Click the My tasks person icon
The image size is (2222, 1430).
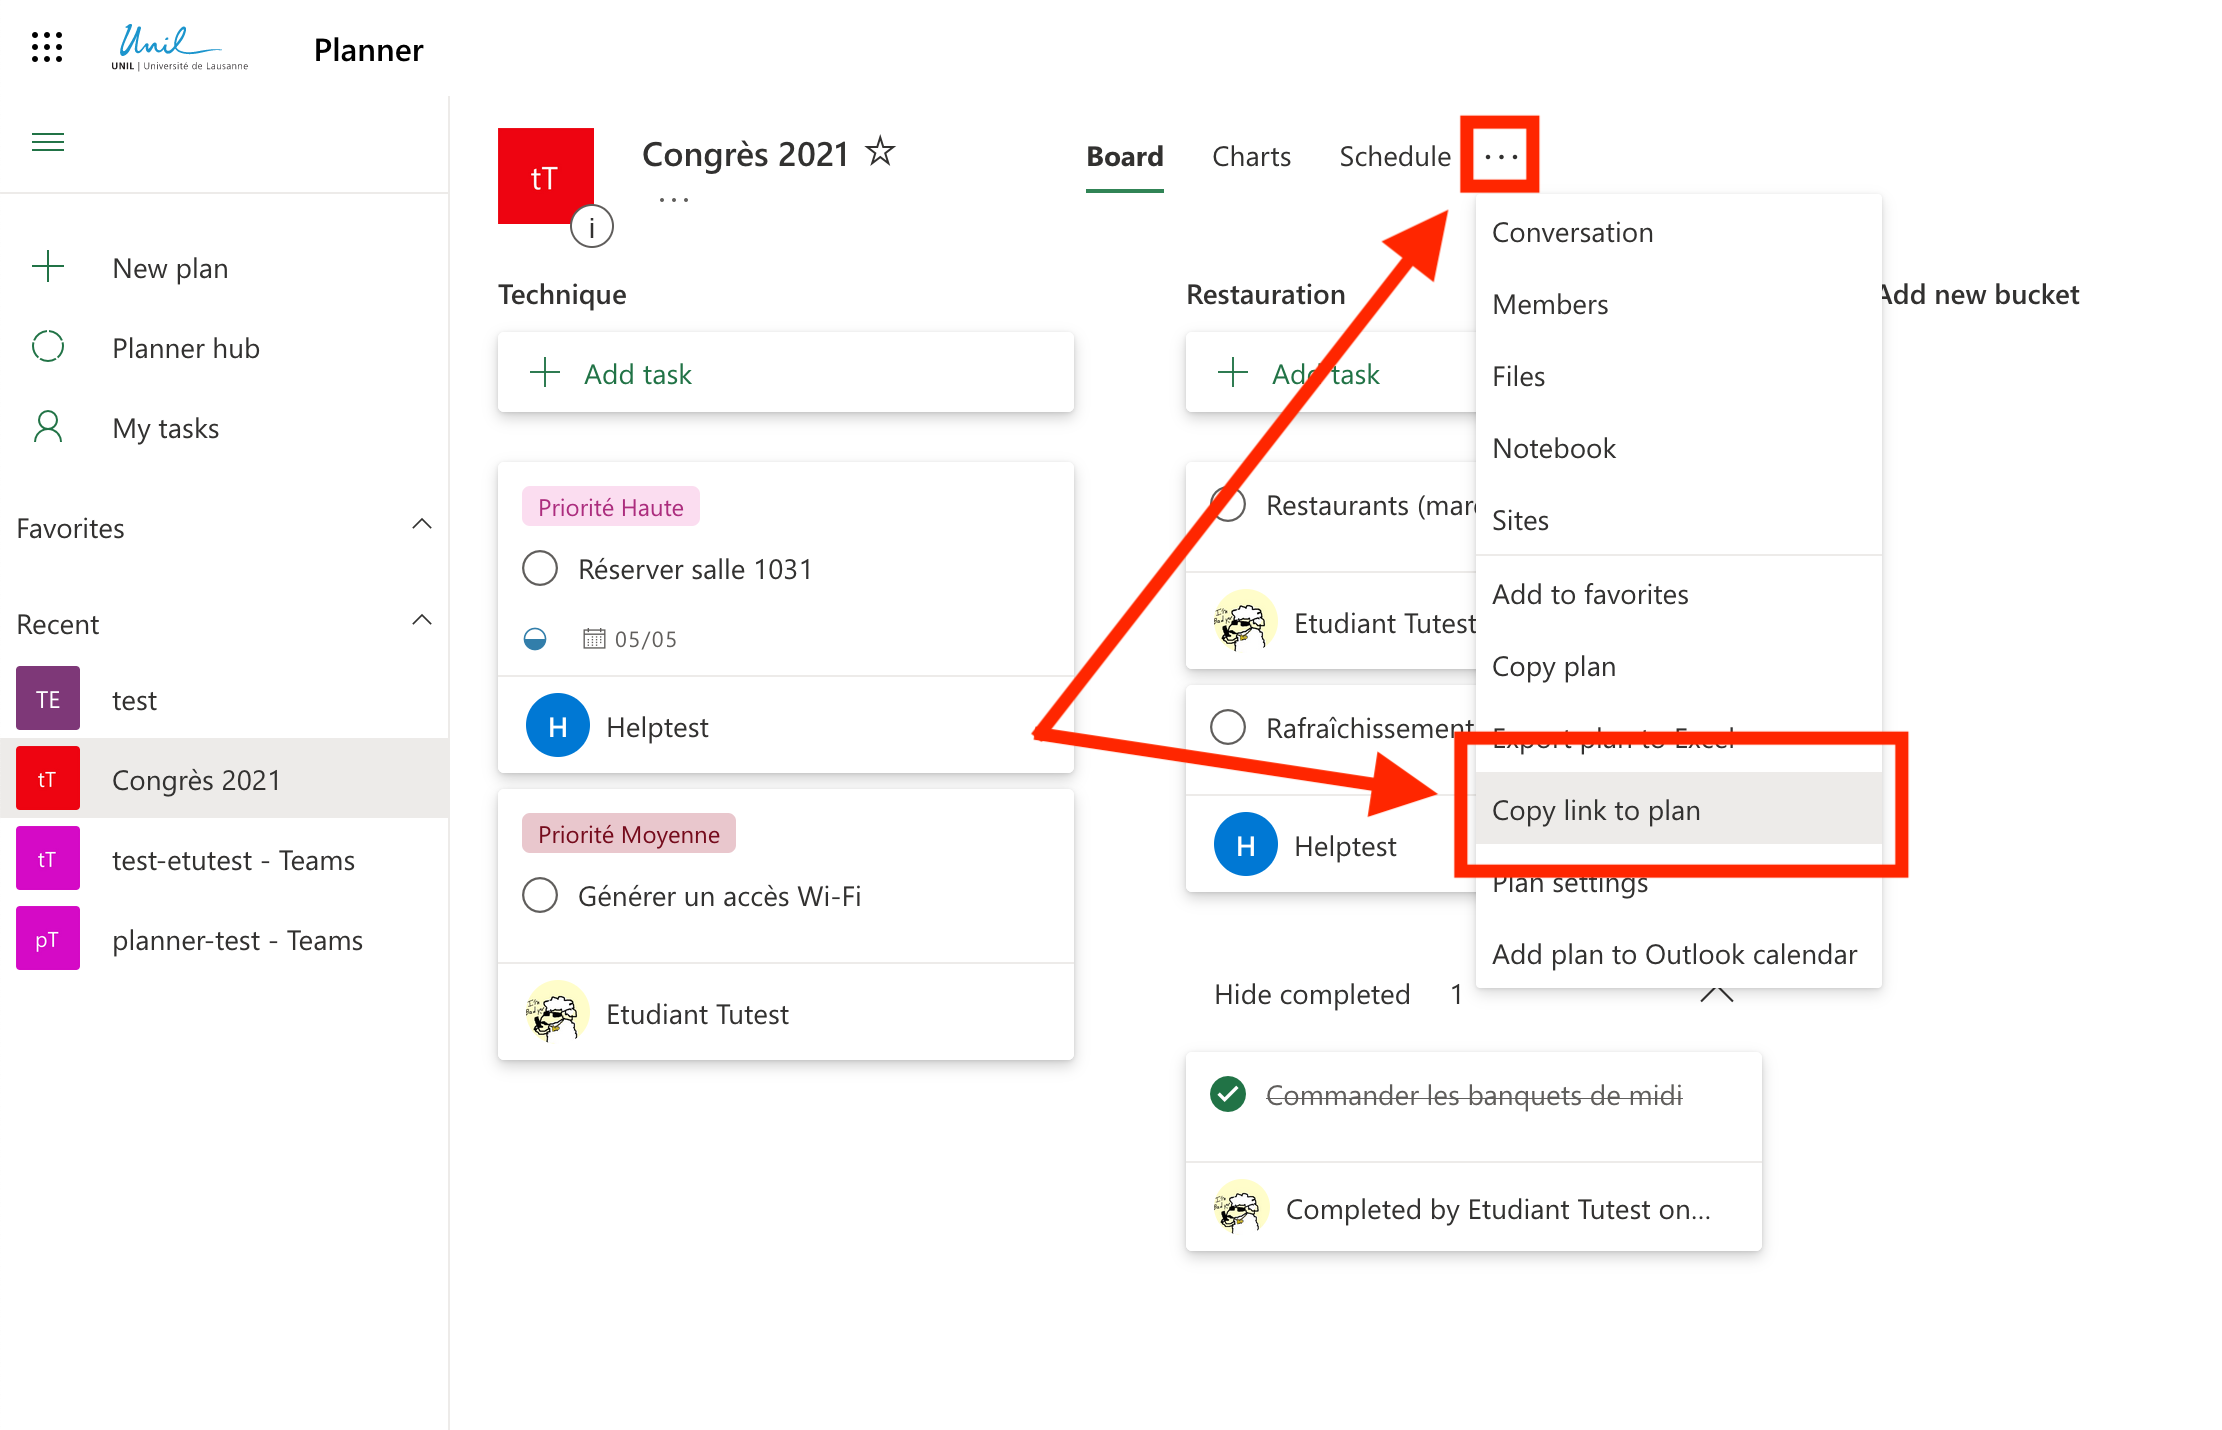(48, 427)
